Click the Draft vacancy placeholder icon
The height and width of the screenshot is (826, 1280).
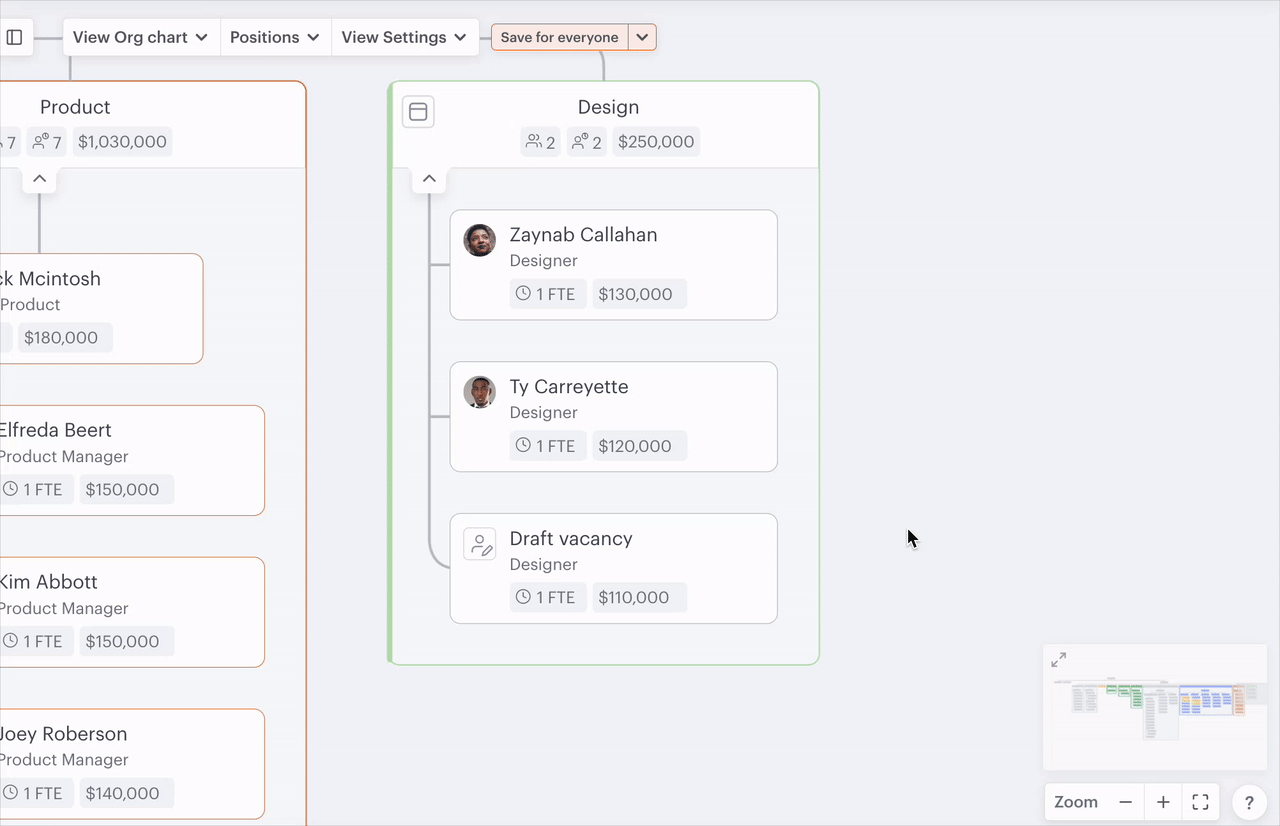click(x=480, y=544)
